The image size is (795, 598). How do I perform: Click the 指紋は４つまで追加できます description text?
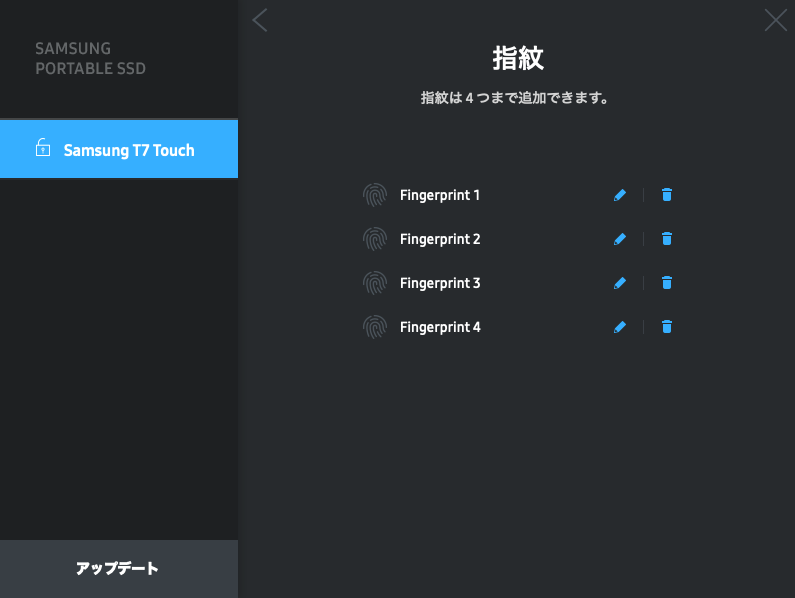click(x=514, y=97)
